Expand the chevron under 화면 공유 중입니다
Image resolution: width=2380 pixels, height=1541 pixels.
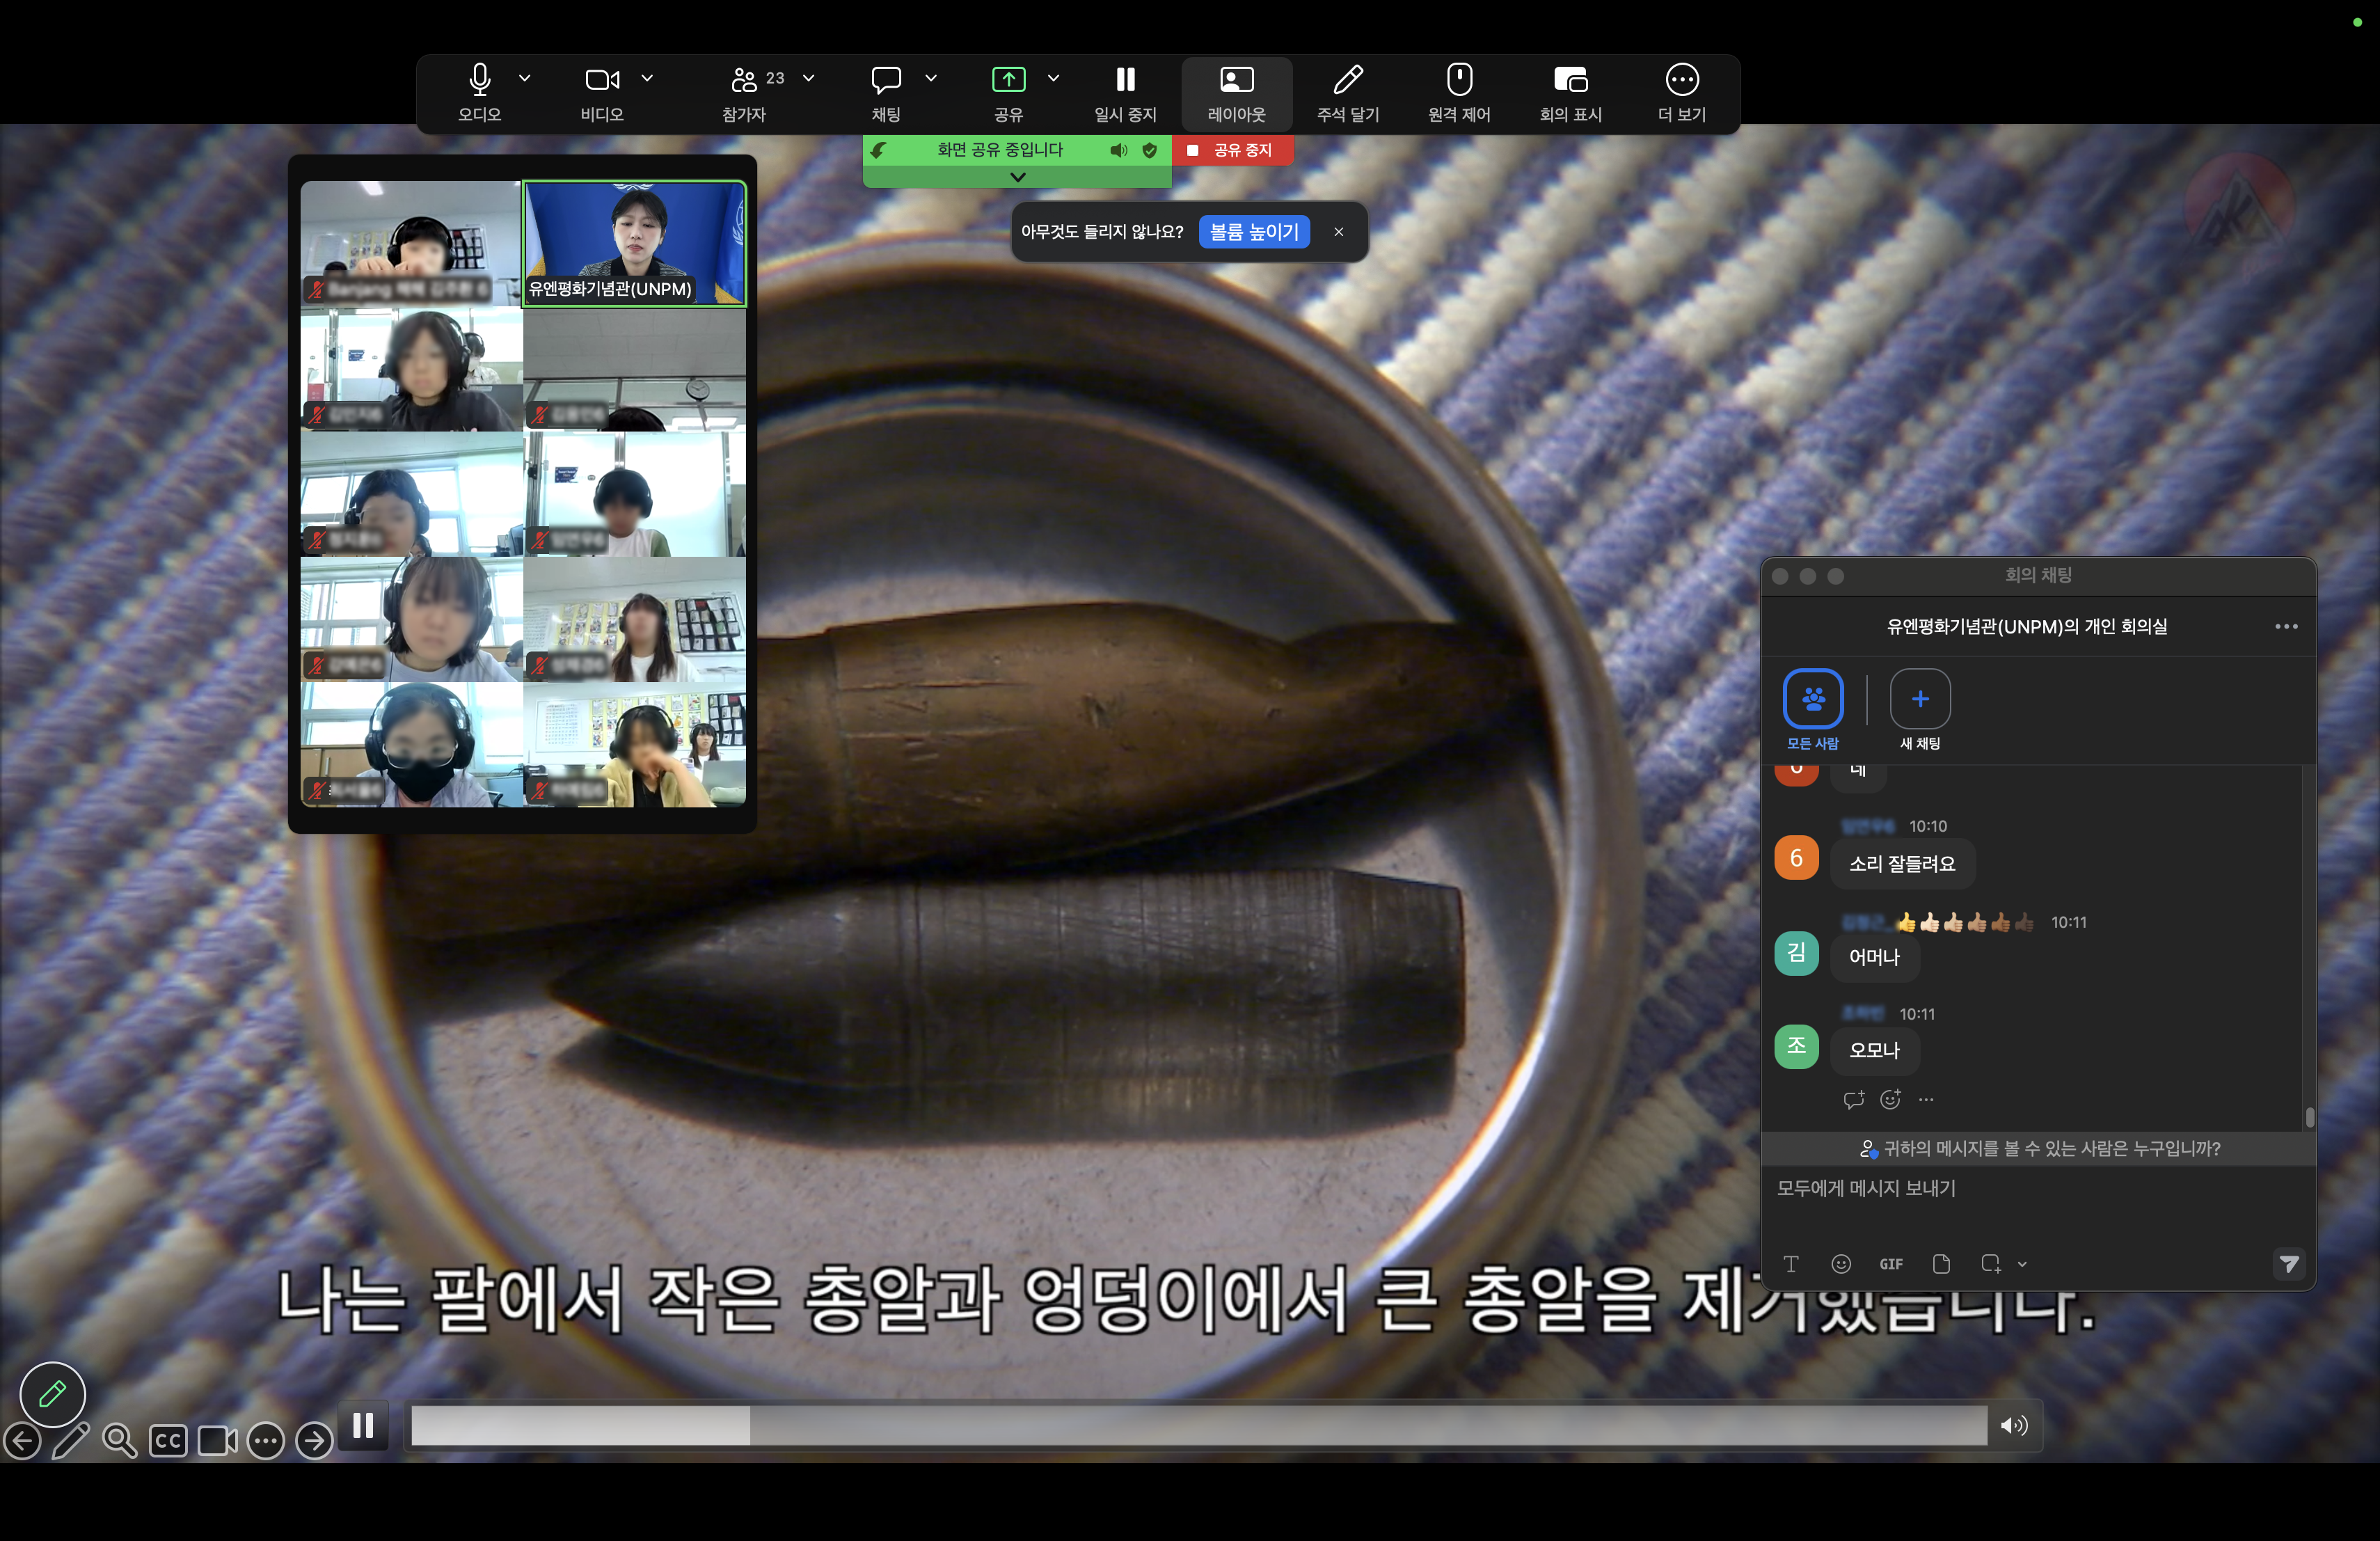[1017, 177]
